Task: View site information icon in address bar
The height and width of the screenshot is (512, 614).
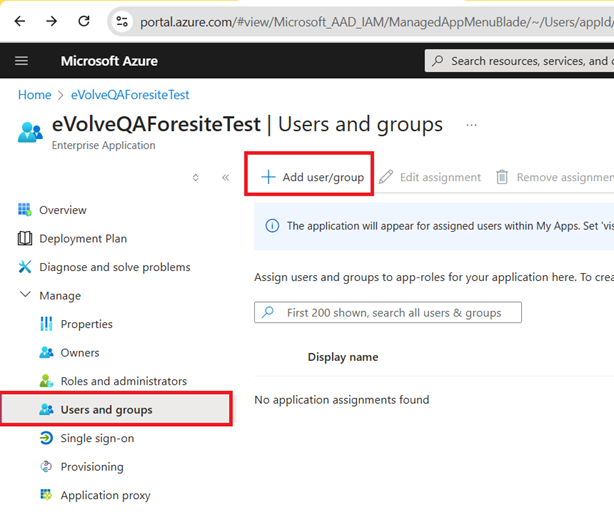Action: 122,22
